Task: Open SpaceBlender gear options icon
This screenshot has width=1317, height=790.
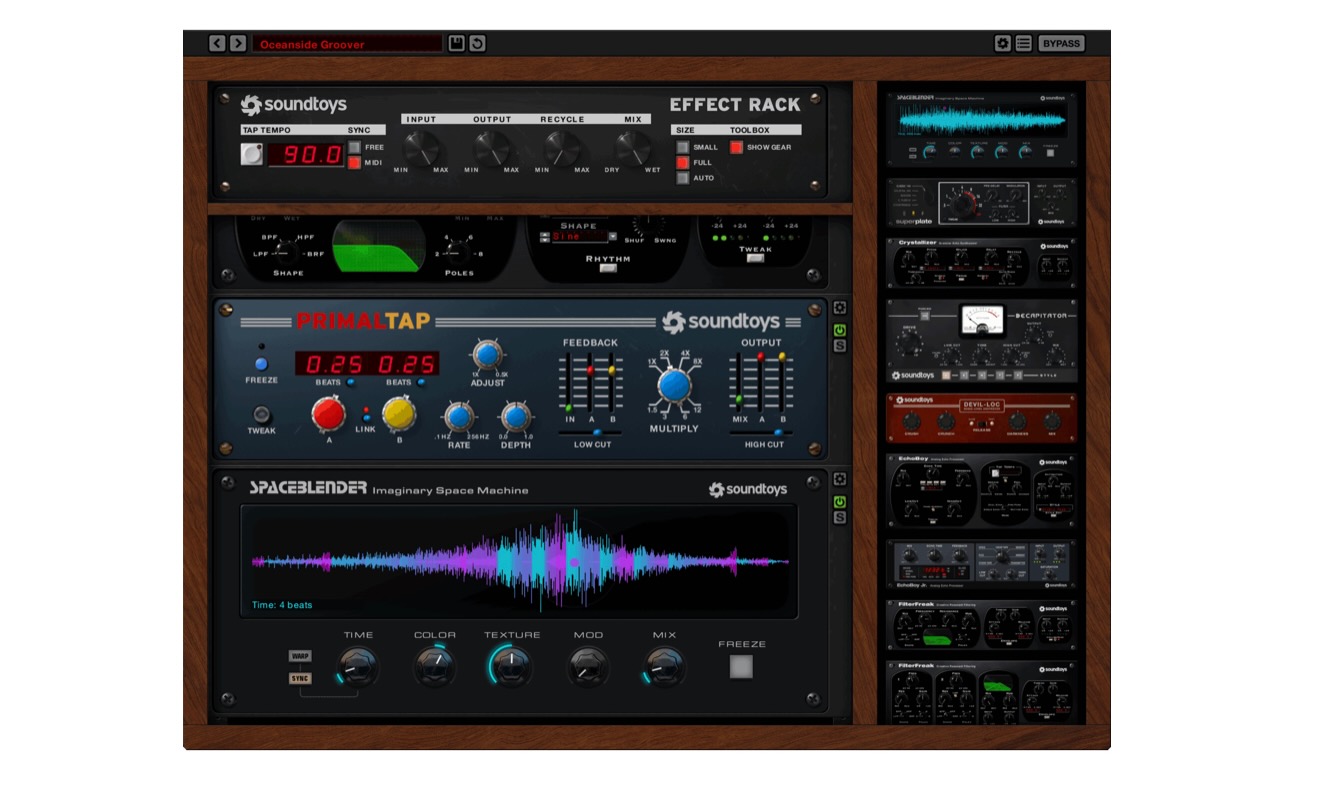Action: click(x=840, y=480)
